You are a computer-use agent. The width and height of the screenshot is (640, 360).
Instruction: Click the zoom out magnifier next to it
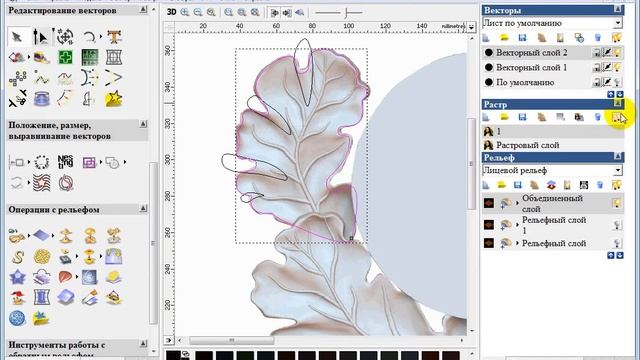tap(198, 12)
